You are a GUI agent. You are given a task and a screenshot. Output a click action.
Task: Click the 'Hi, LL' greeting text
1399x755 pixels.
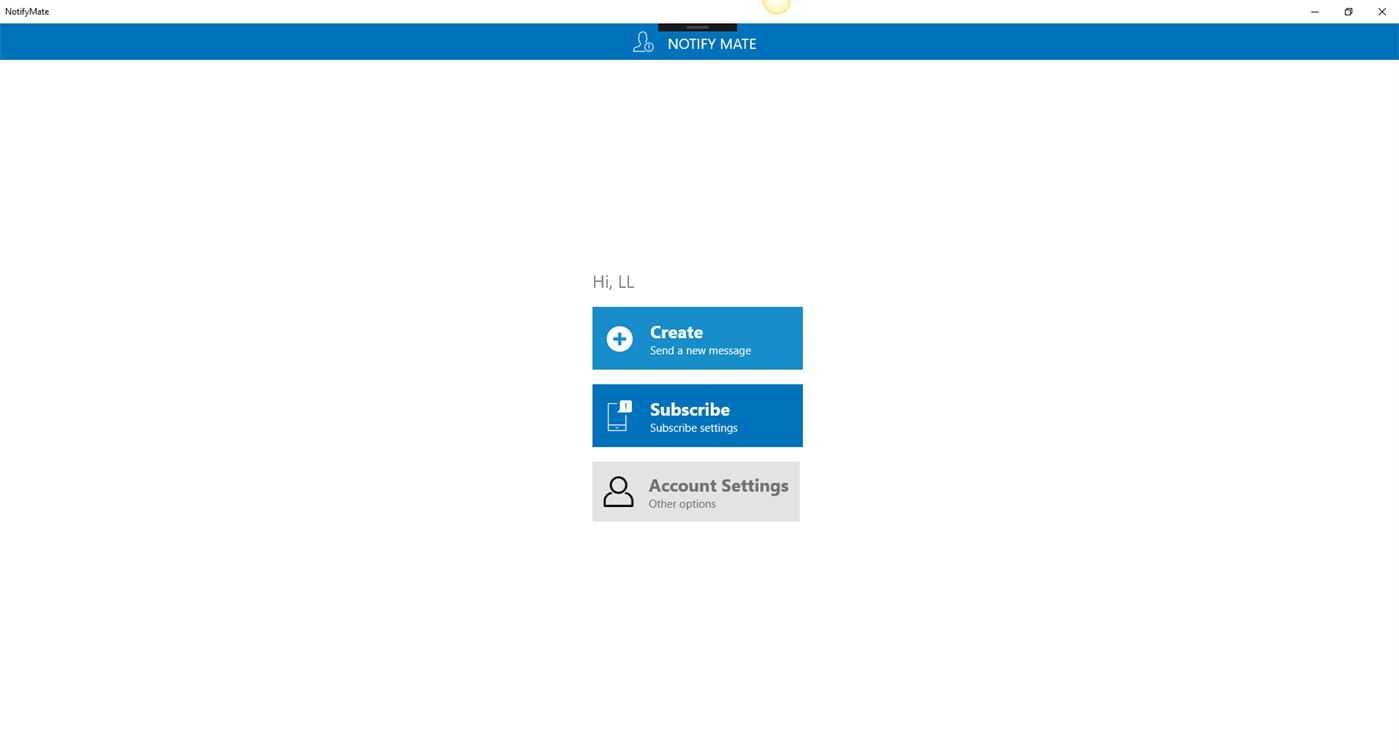613,281
